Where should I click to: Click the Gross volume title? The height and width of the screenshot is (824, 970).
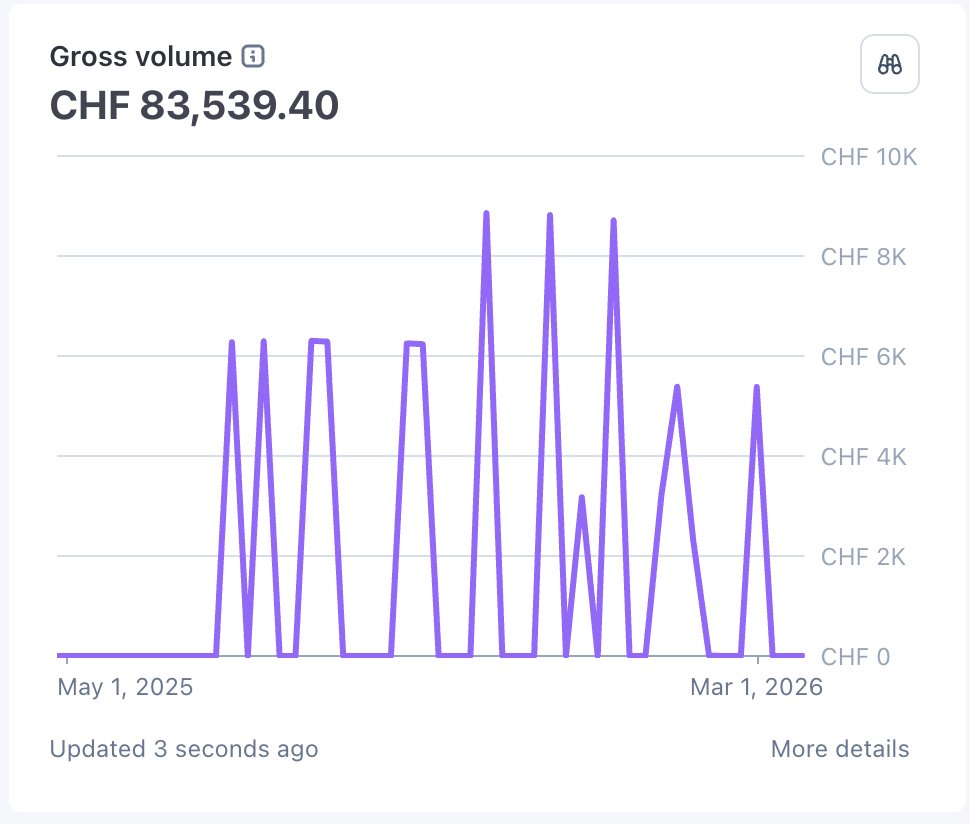tap(140, 57)
